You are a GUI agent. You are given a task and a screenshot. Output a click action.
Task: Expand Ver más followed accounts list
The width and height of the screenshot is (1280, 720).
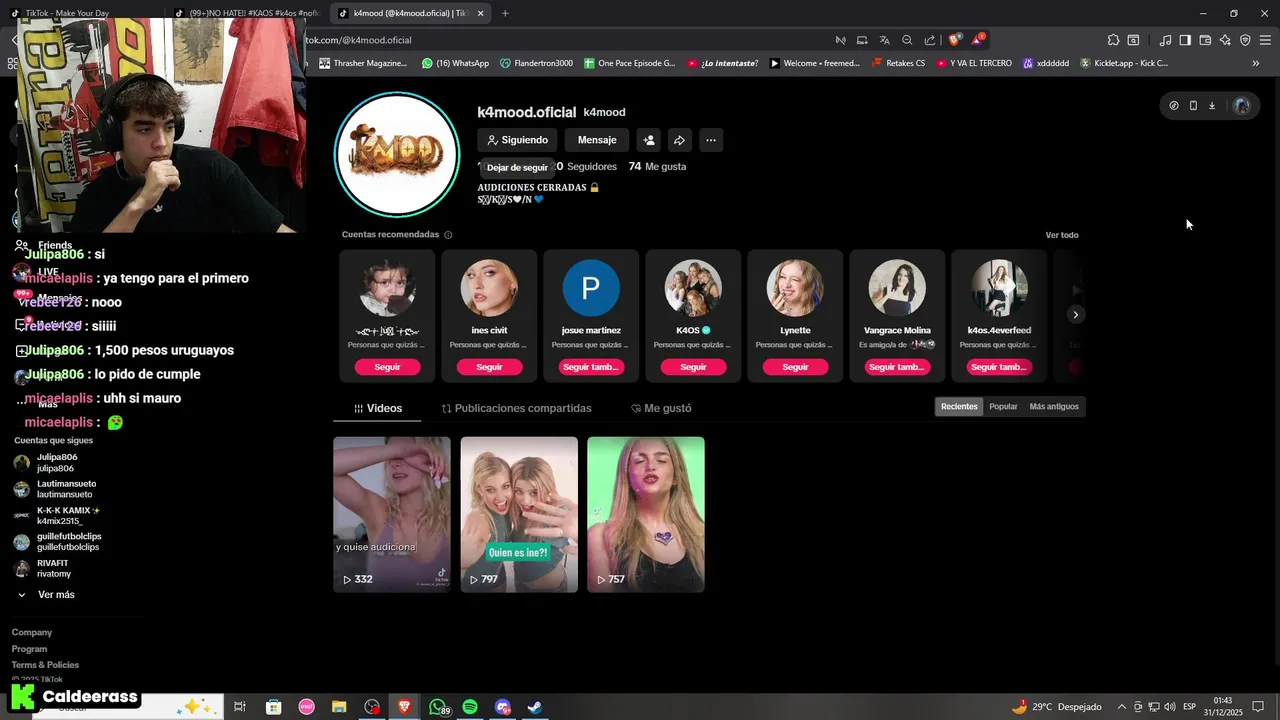point(56,595)
